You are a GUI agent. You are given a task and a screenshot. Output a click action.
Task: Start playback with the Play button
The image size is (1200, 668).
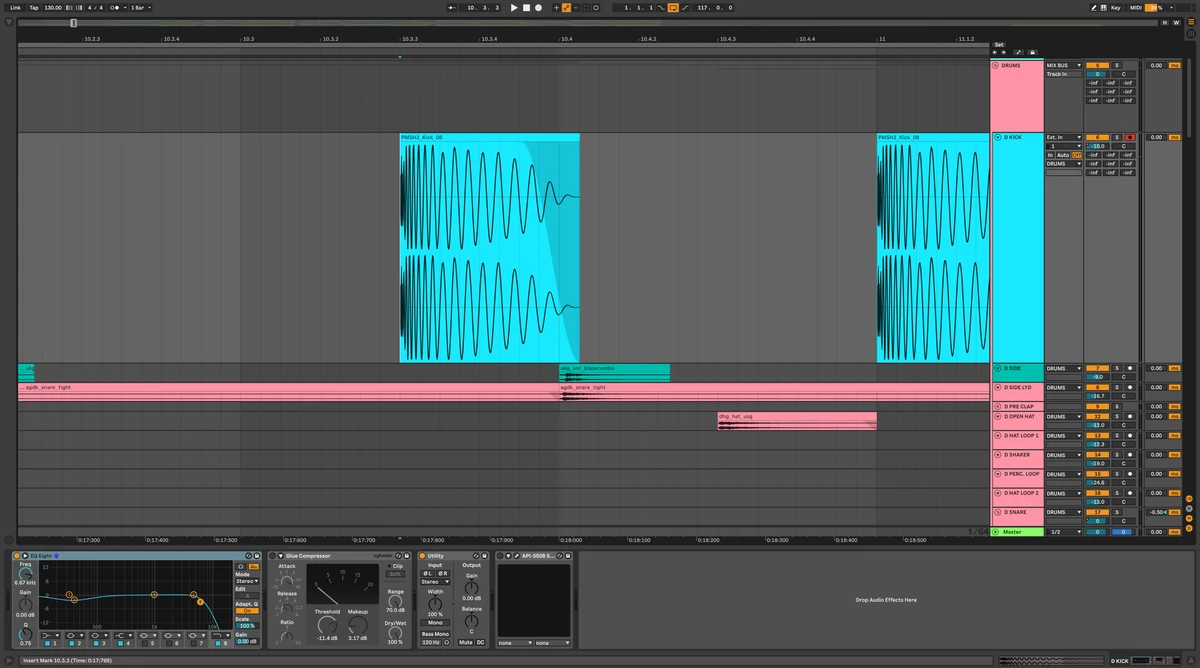point(514,7)
